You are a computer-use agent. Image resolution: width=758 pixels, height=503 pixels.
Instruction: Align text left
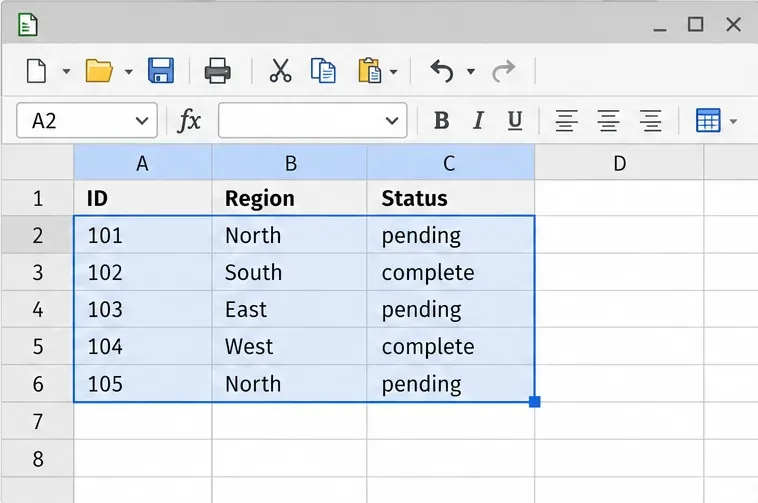(x=567, y=121)
